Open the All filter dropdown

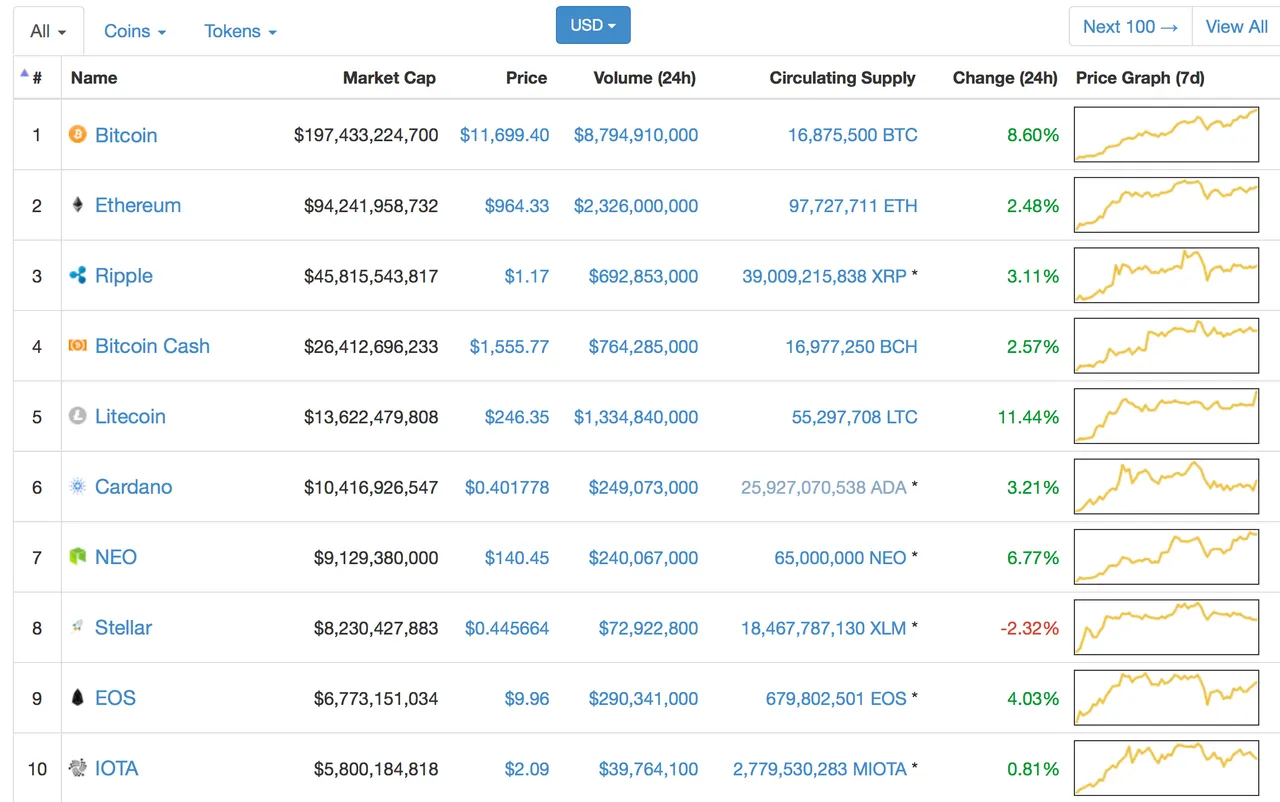pyautogui.click(x=48, y=31)
